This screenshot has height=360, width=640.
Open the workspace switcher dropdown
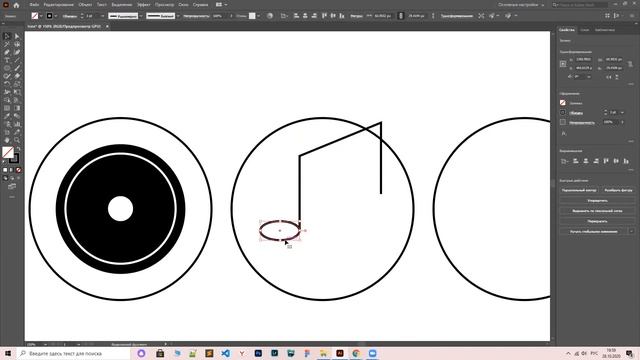(x=521, y=5)
